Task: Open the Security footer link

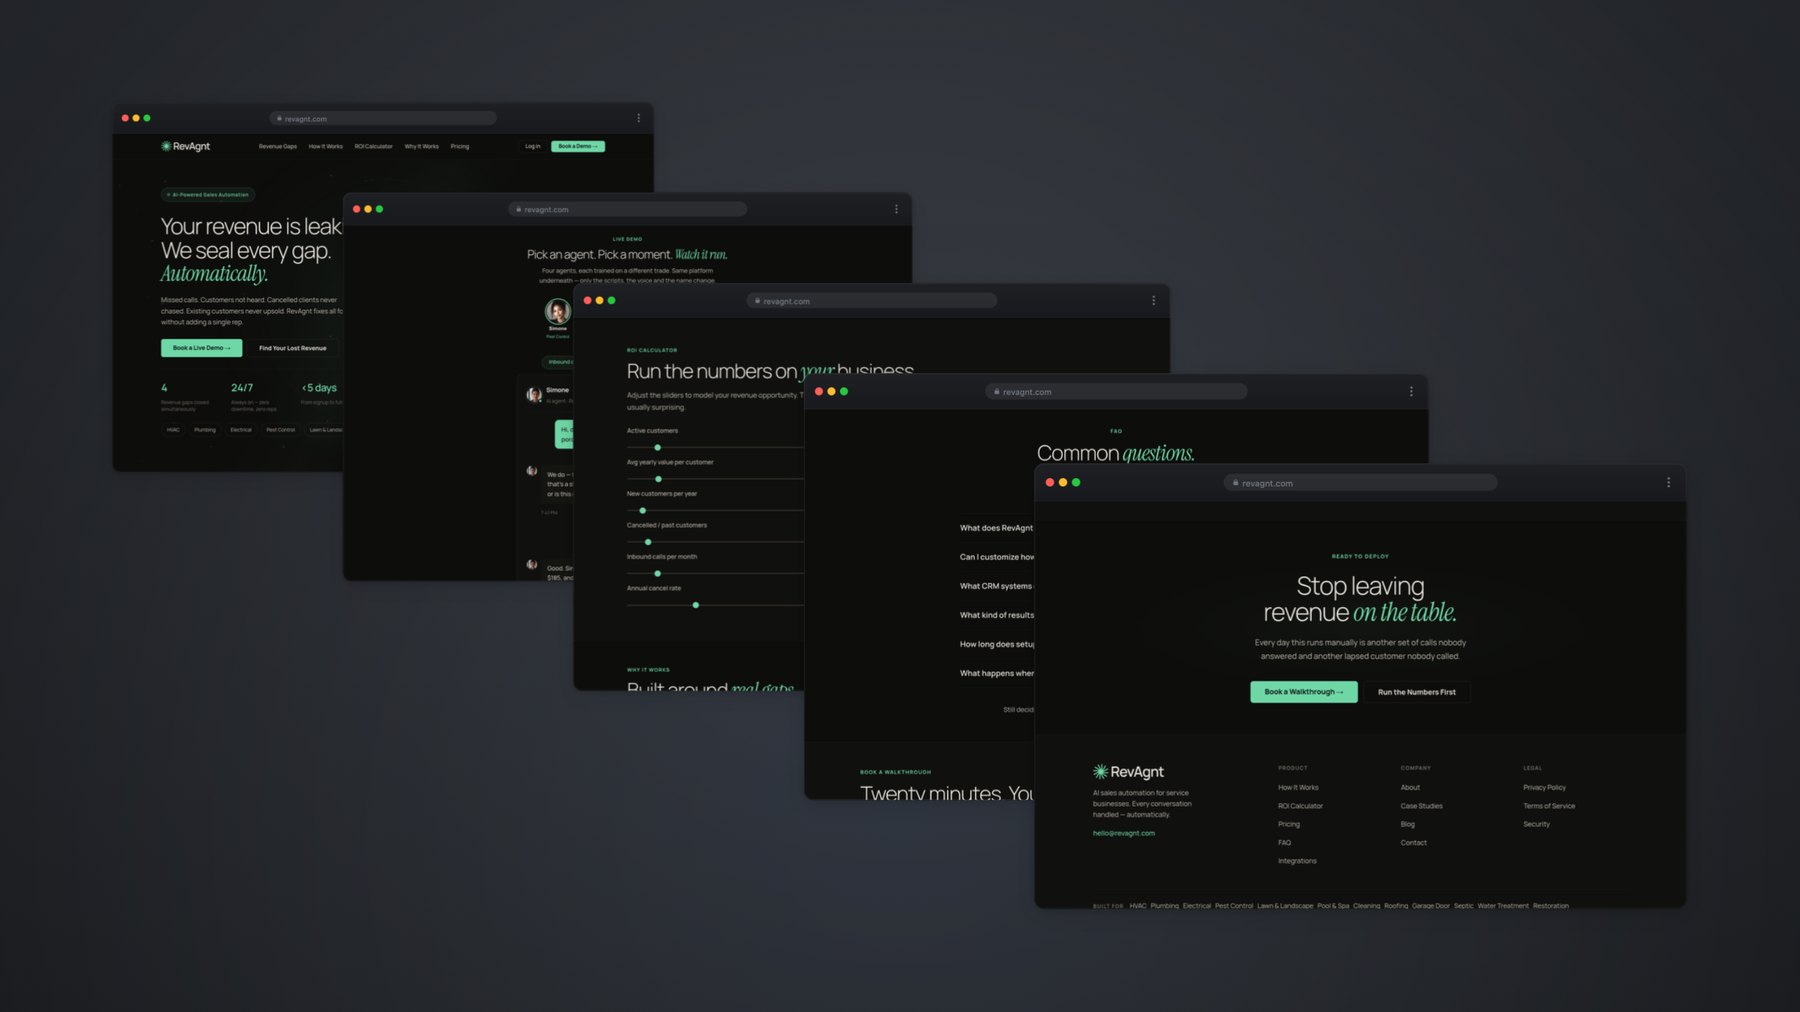Action: point(1536,824)
